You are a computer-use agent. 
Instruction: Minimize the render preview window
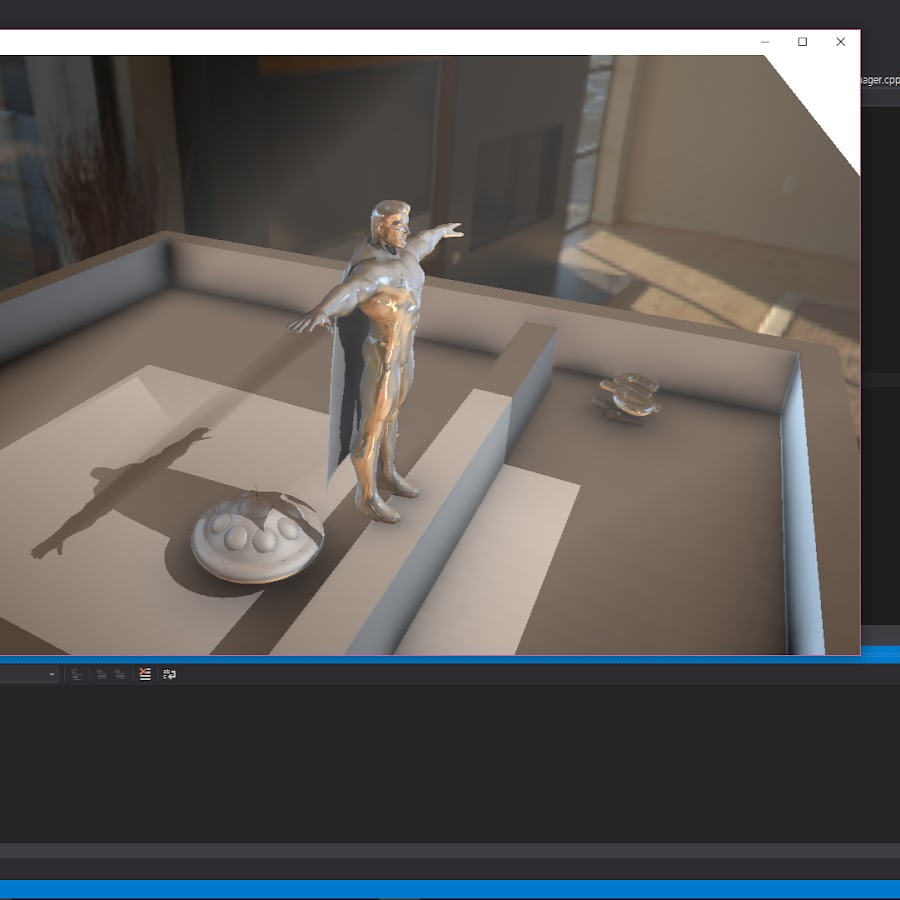click(765, 42)
